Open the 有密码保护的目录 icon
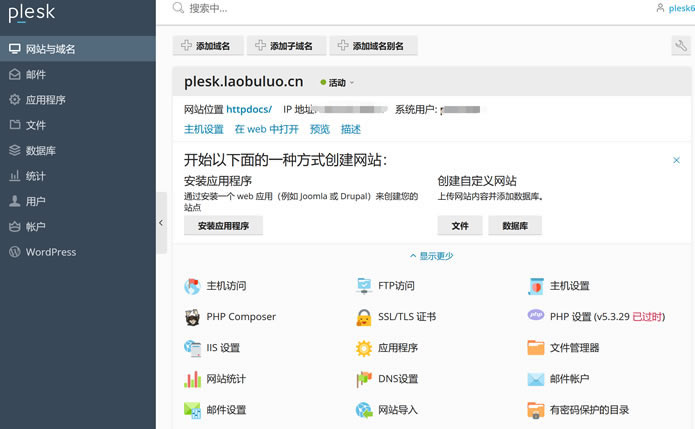Screen dimensions: 695x429 (536, 410)
